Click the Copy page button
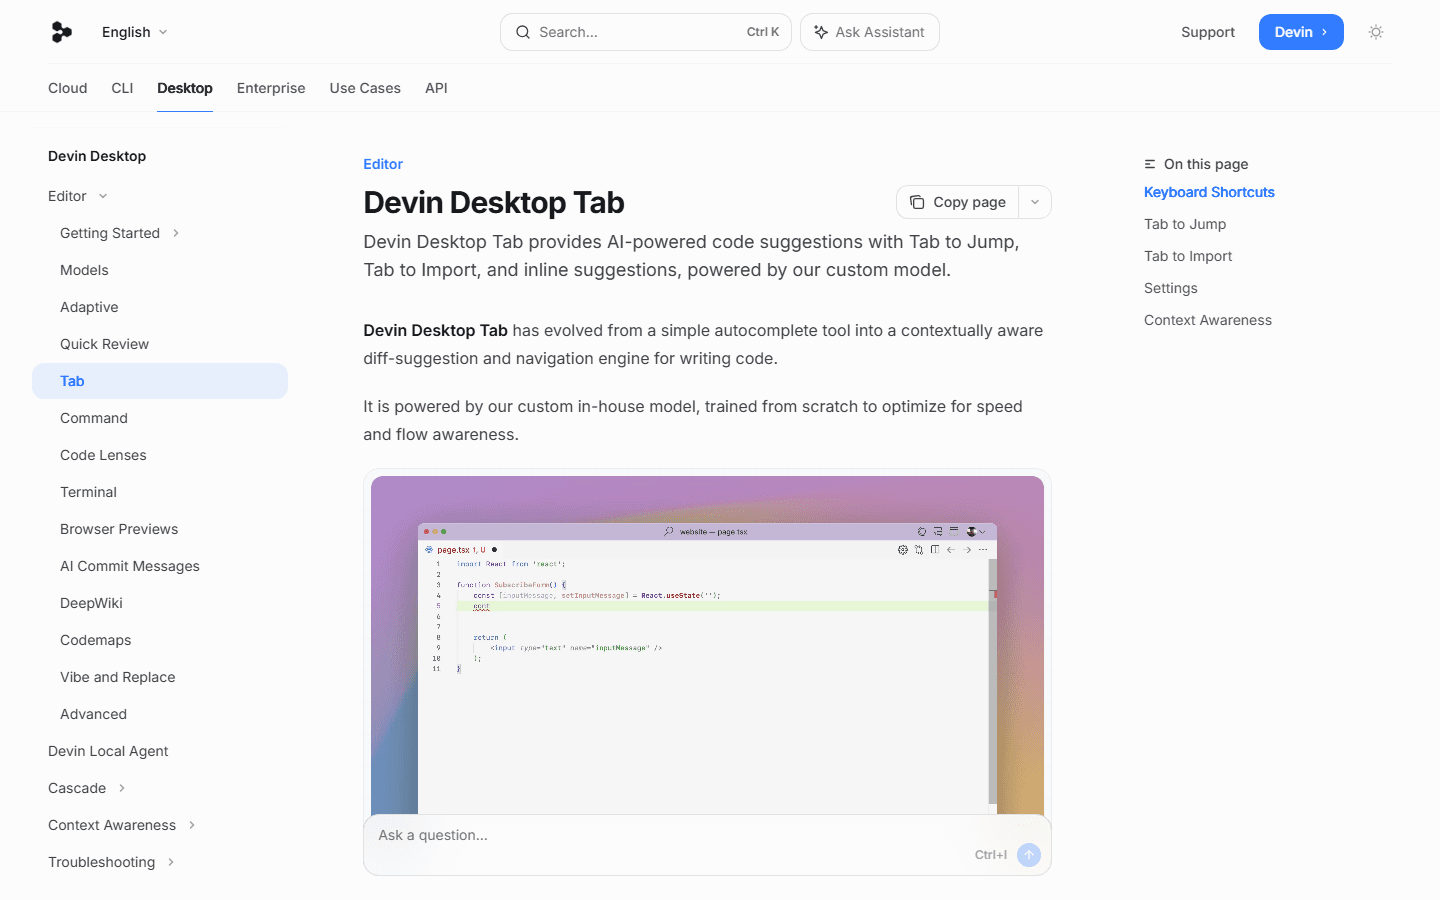Screen dimensions: 1440x900 pyautogui.click(x=958, y=202)
